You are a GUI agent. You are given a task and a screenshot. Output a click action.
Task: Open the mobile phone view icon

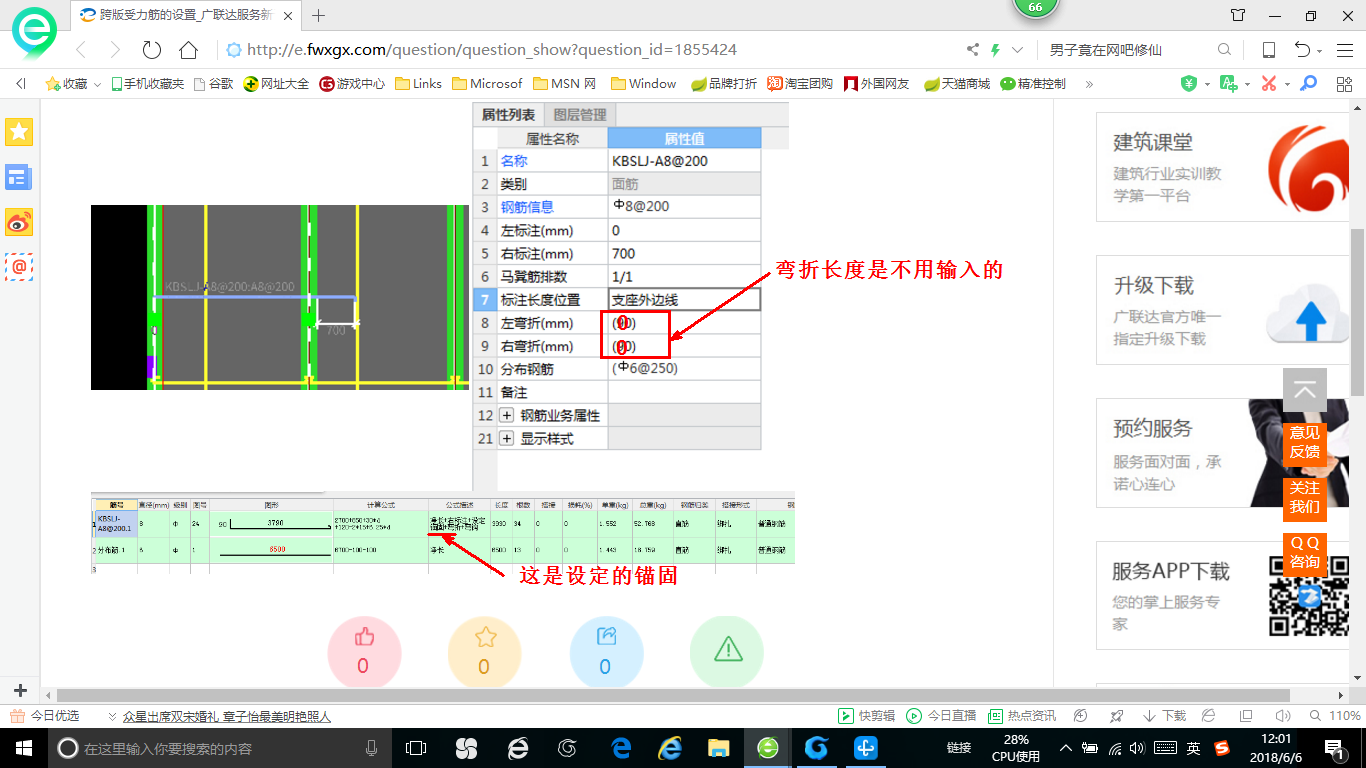(x=1269, y=50)
